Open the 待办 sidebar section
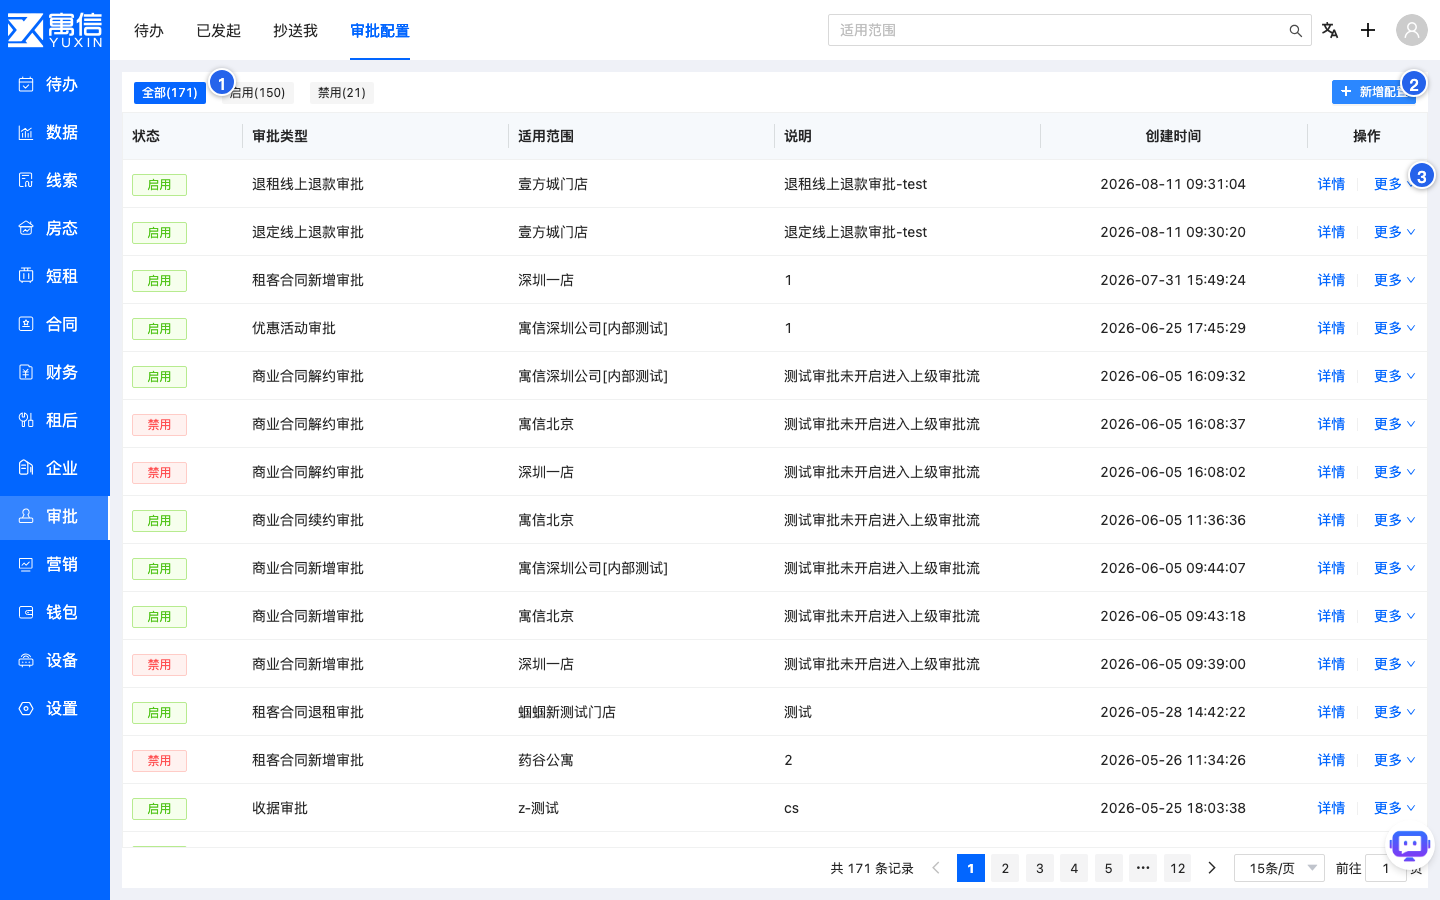Screen dimensions: 1440x900 55,85
